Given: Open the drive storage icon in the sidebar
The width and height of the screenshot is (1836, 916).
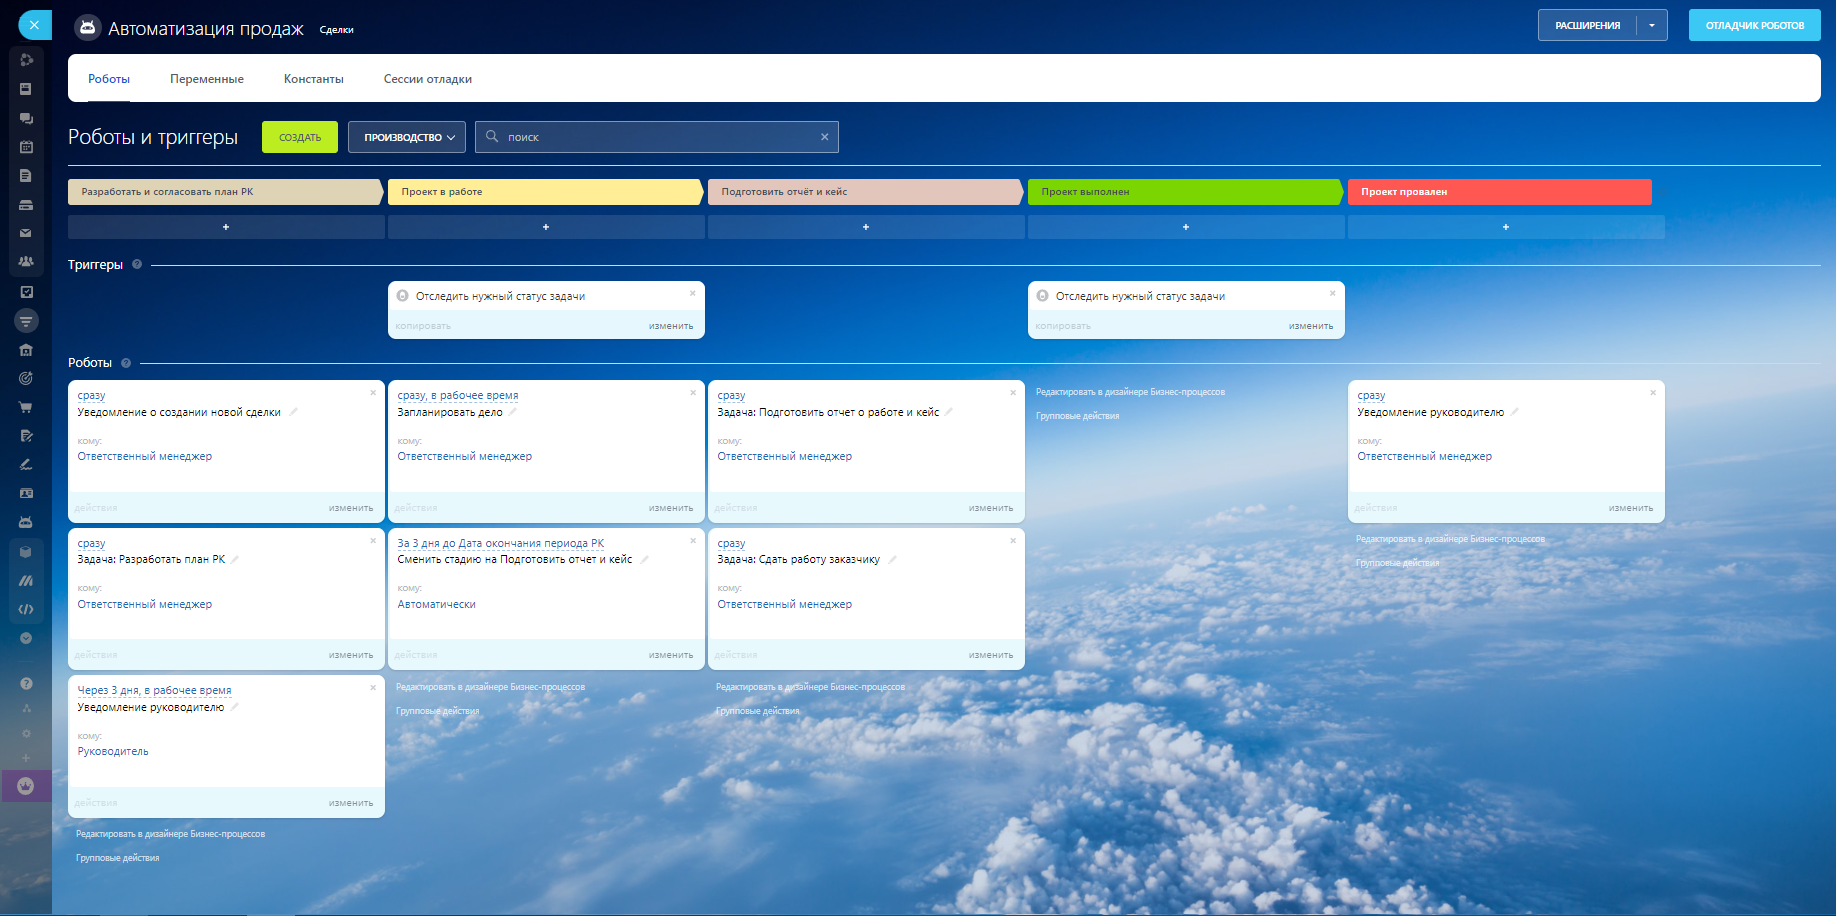Looking at the screenshot, I should [x=26, y=205].
